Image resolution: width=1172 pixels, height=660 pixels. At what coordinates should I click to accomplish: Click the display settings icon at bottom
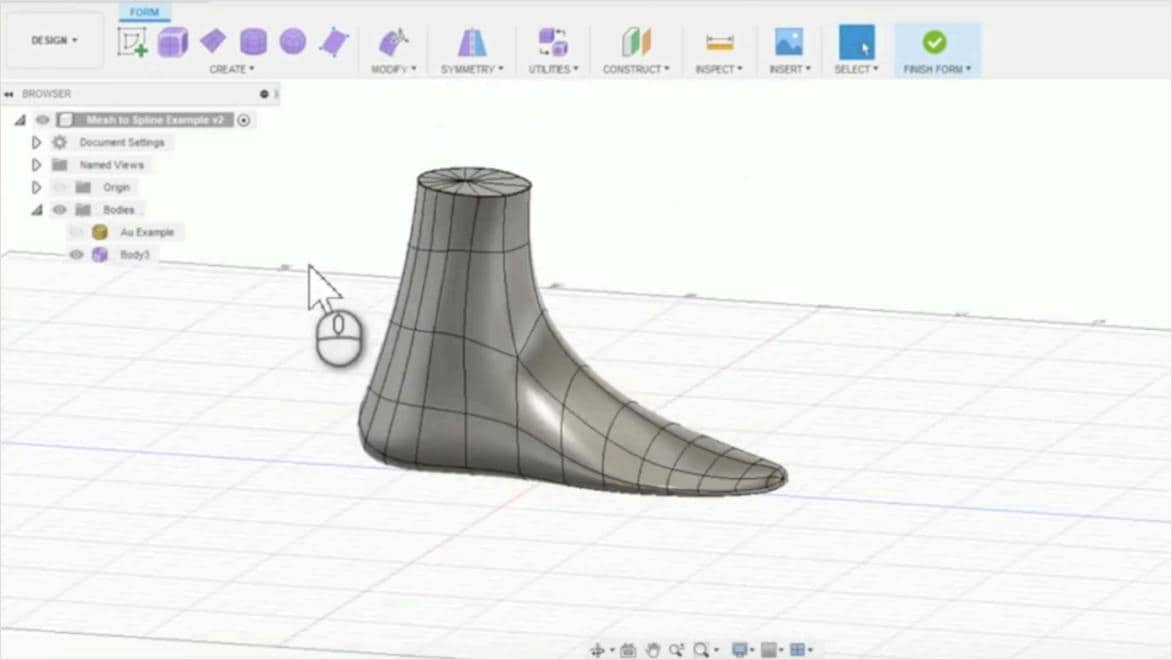[741, 648]
